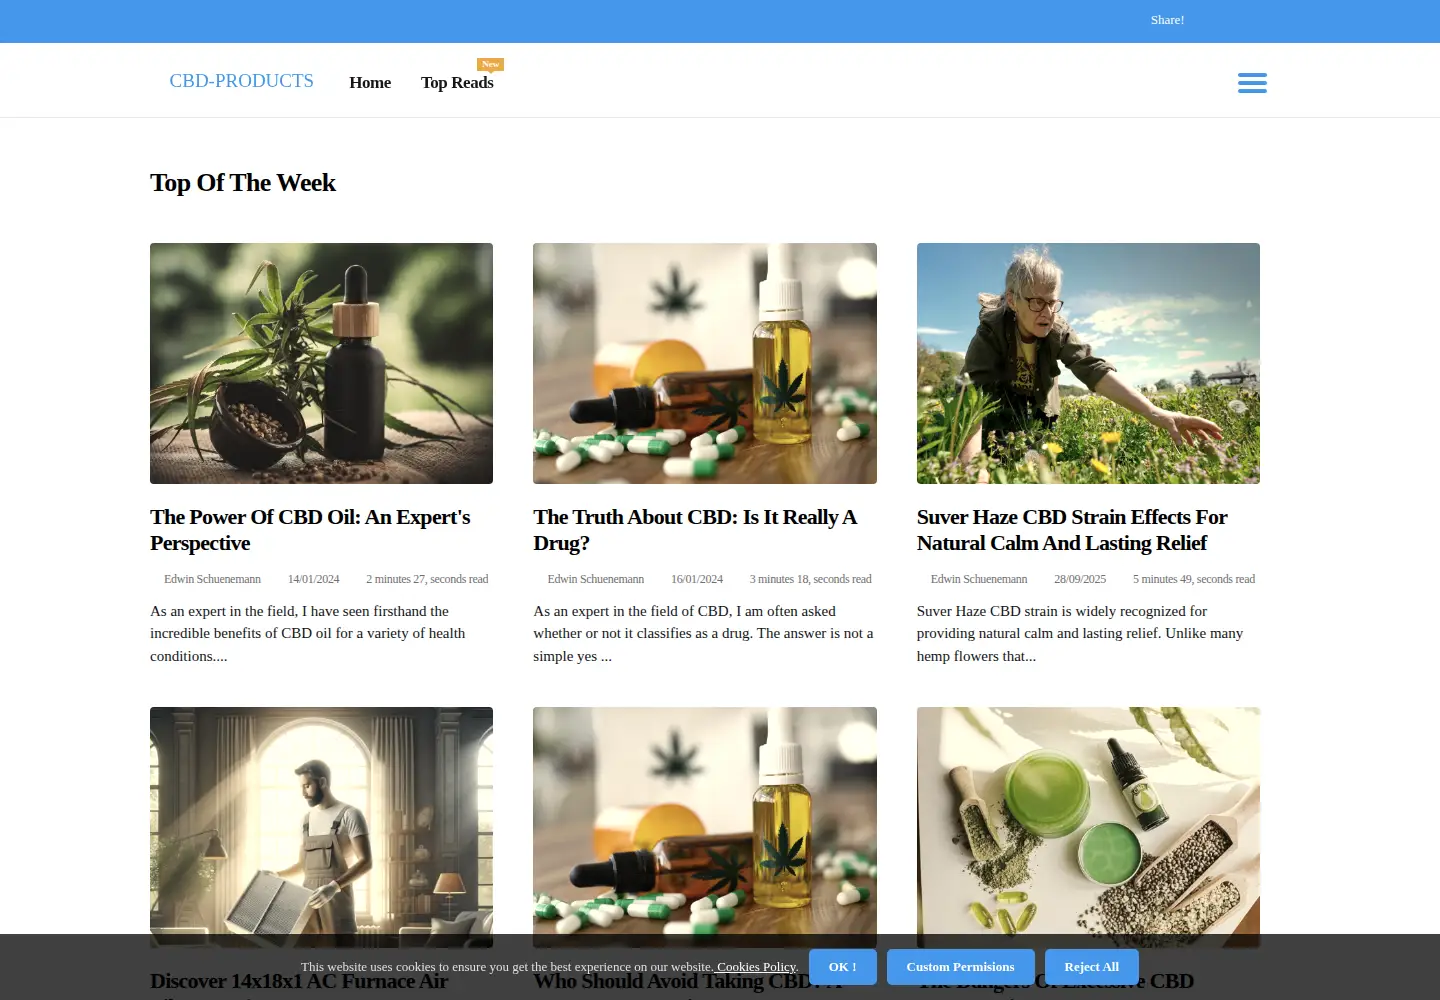Accept cookies with the OK ! button
The width and height of the screenshot is (1440, 1000).
[x=843, y=967]
